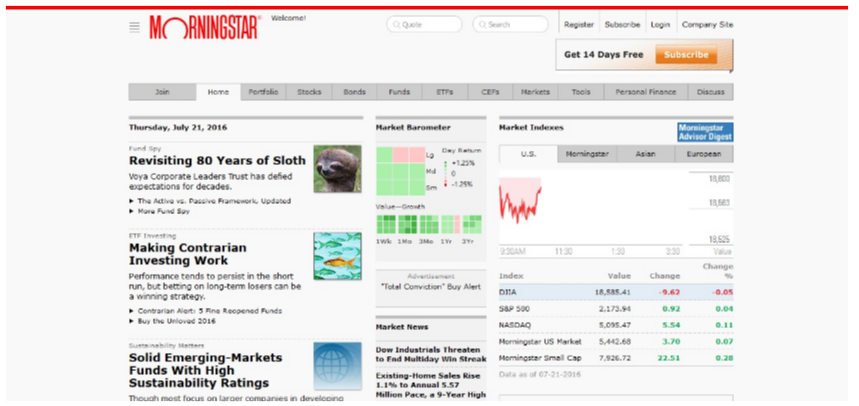Click the orange Subscribe button
859x406 pixels.
coord(686,55)
